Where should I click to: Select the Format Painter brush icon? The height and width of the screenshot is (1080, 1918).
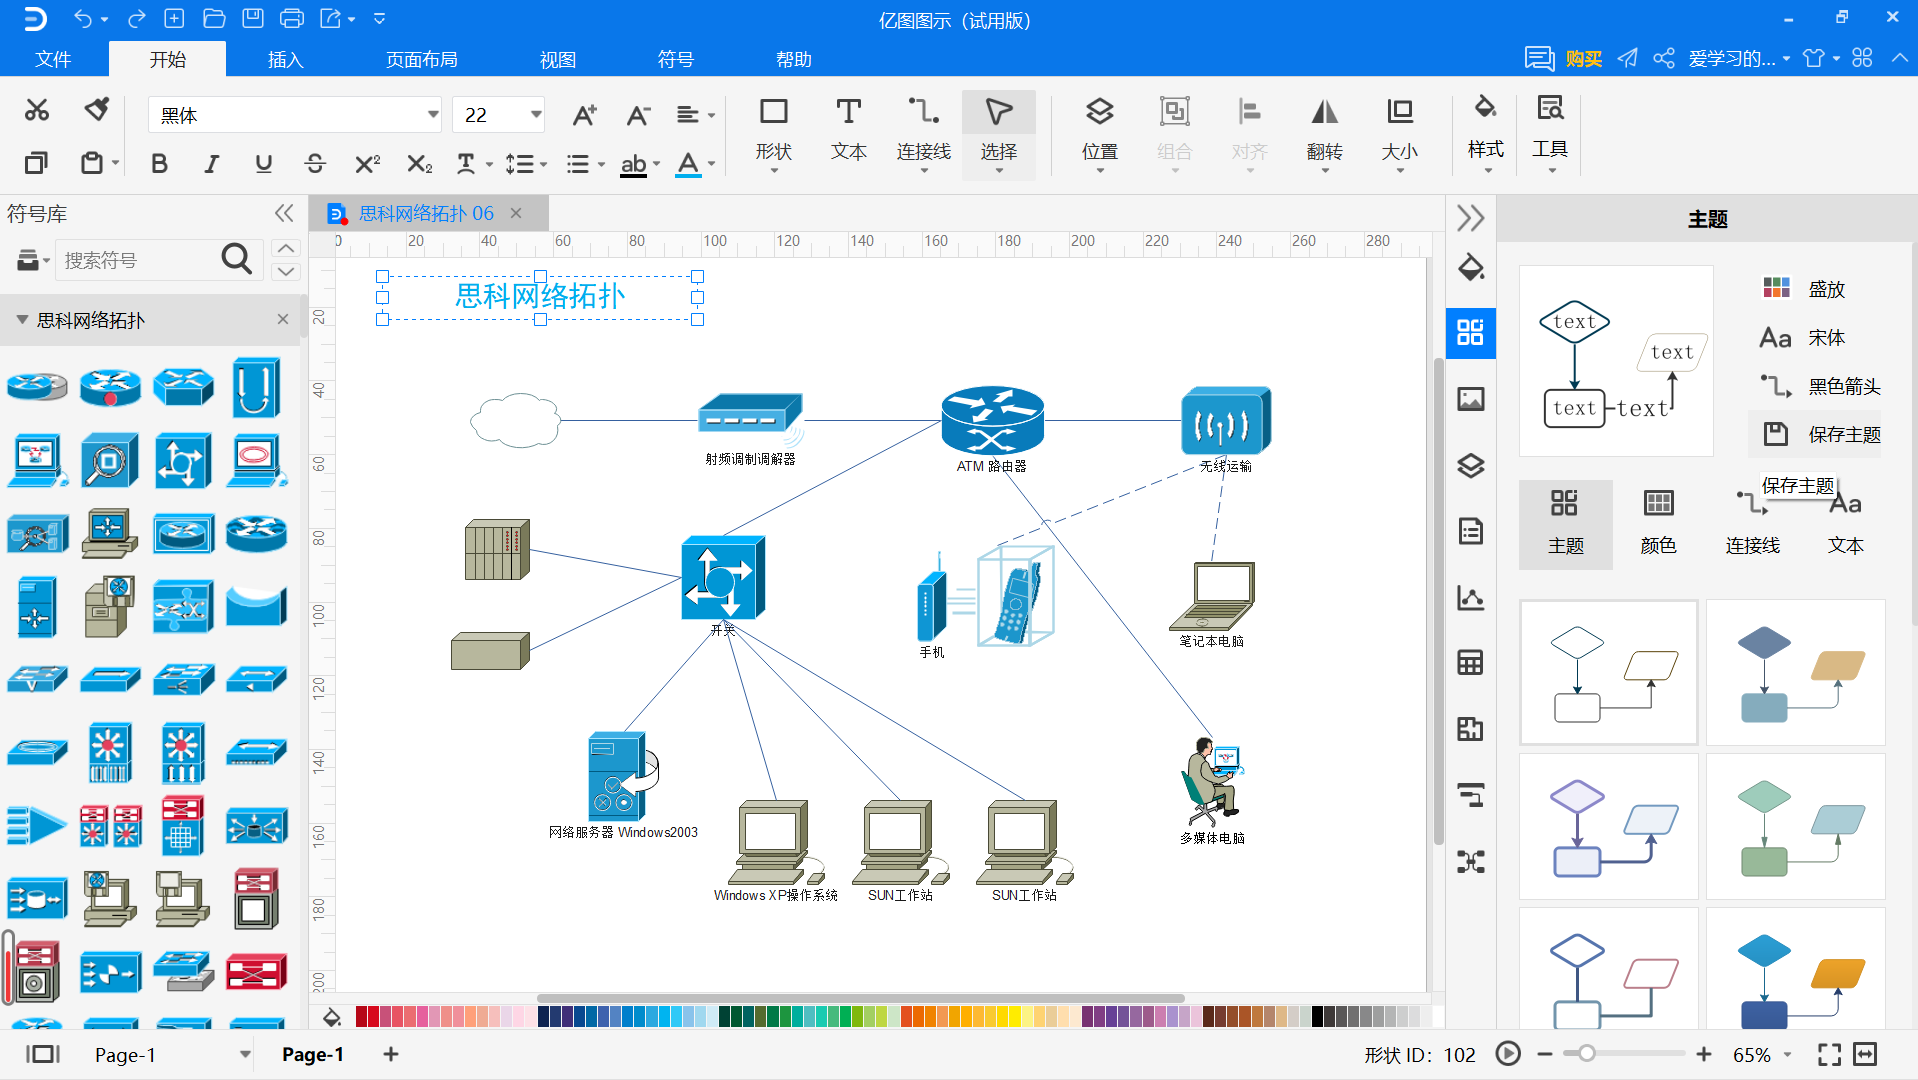coord(96,109)
